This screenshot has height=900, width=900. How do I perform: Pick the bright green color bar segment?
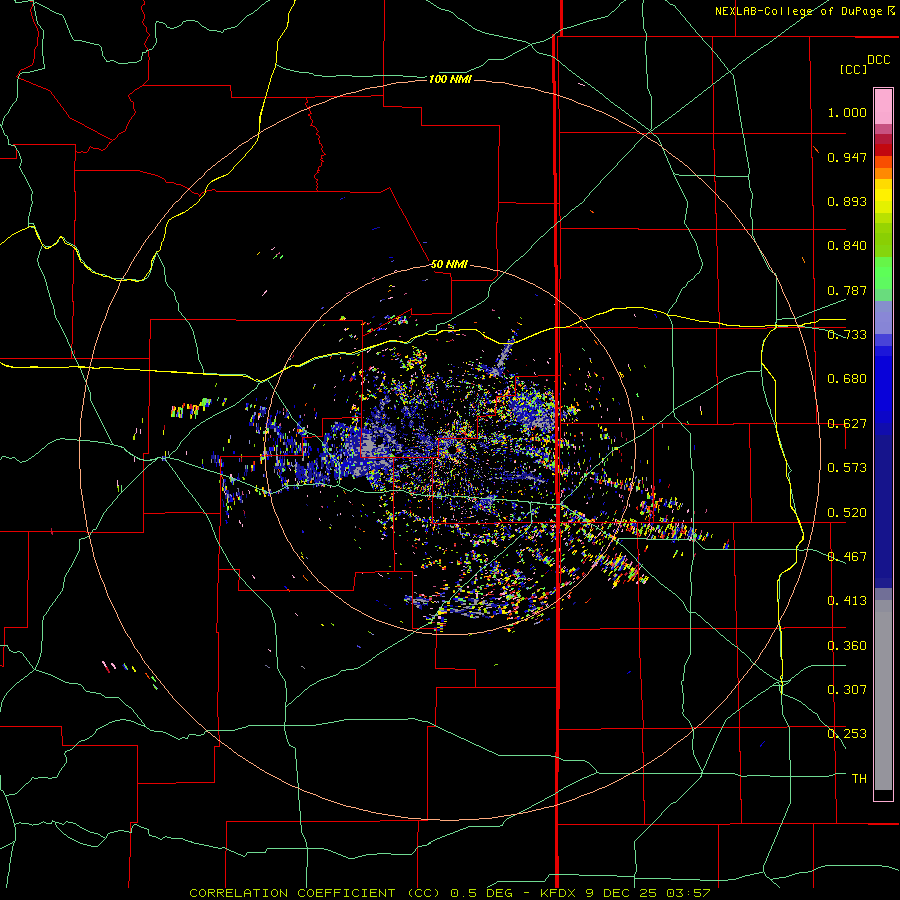[x=883, y=273]
